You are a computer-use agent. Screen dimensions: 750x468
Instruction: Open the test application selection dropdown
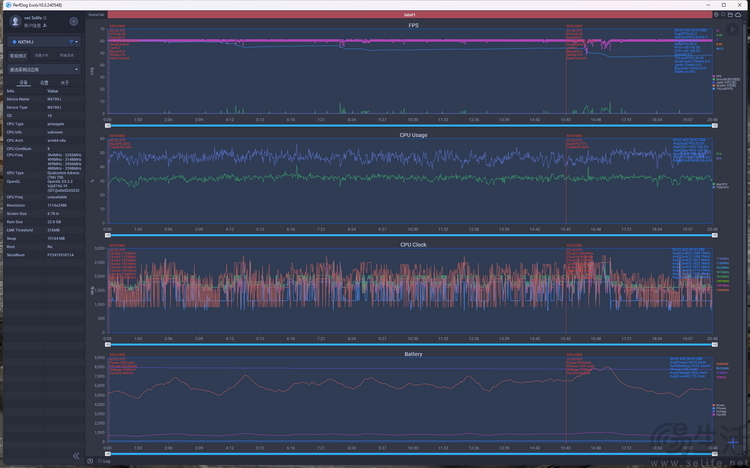[44, 69]
